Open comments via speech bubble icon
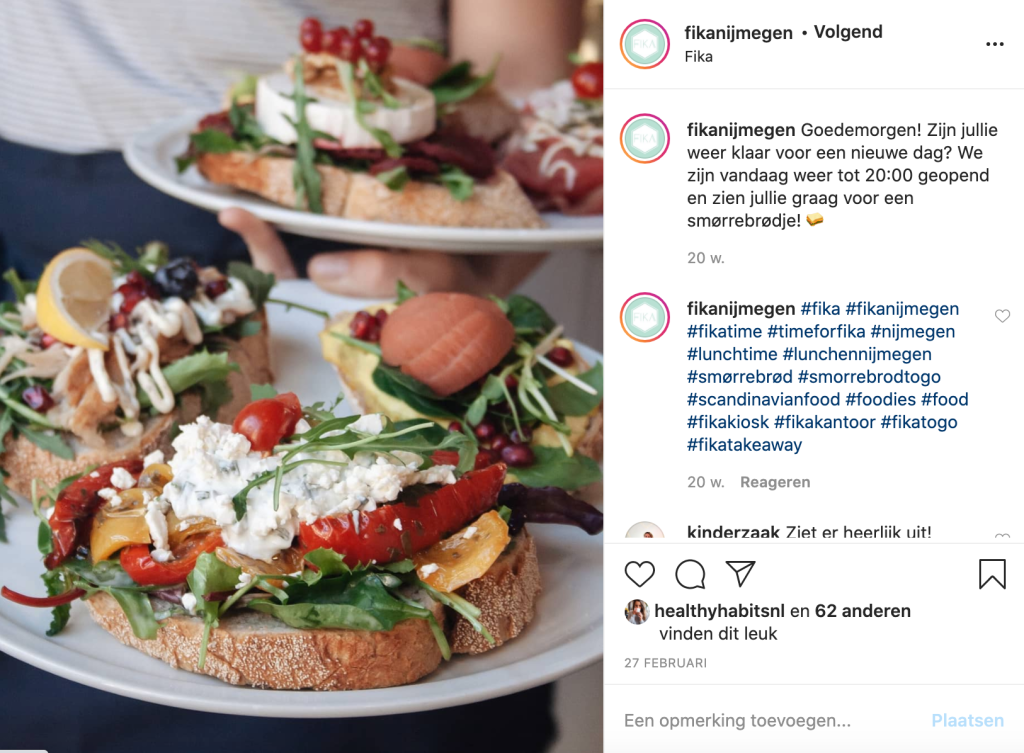 point(690,574)
